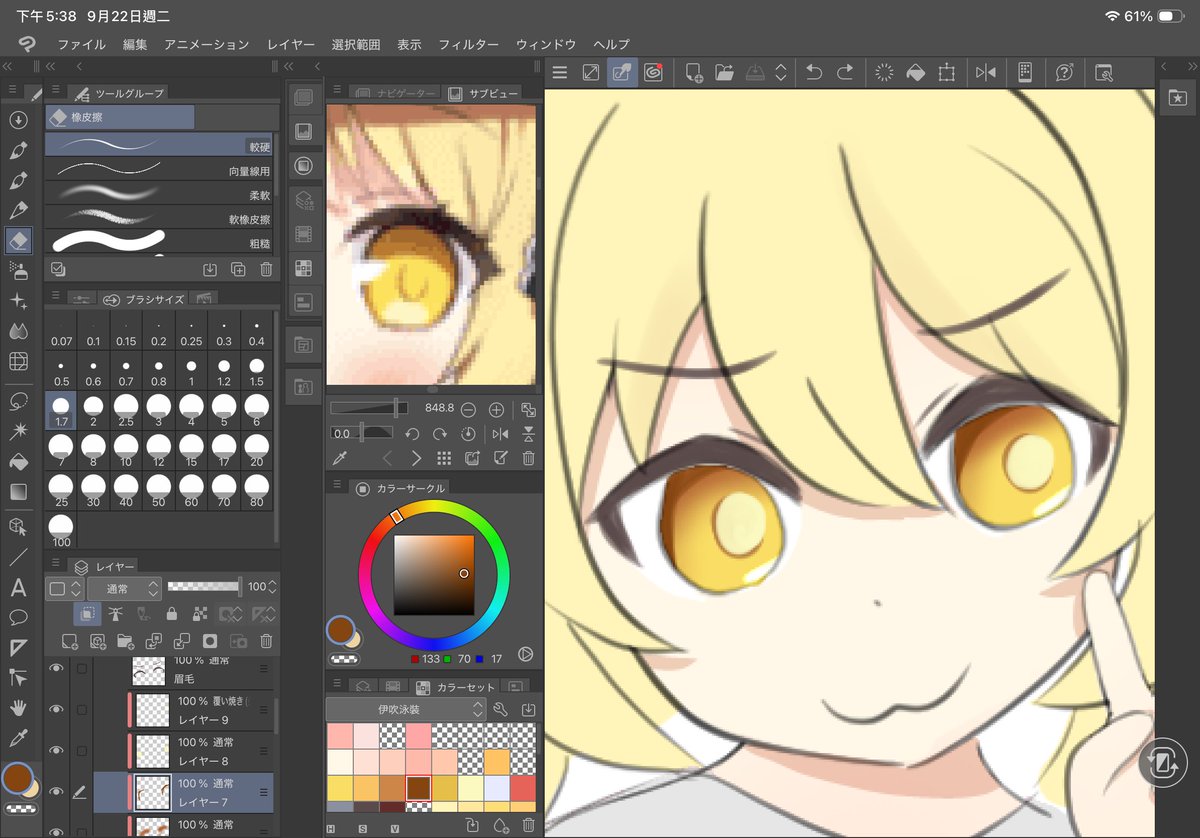The height and width of the screenshot is (838, 1200).
Task: Hide the 眉毛 layer
Action: 56,668
